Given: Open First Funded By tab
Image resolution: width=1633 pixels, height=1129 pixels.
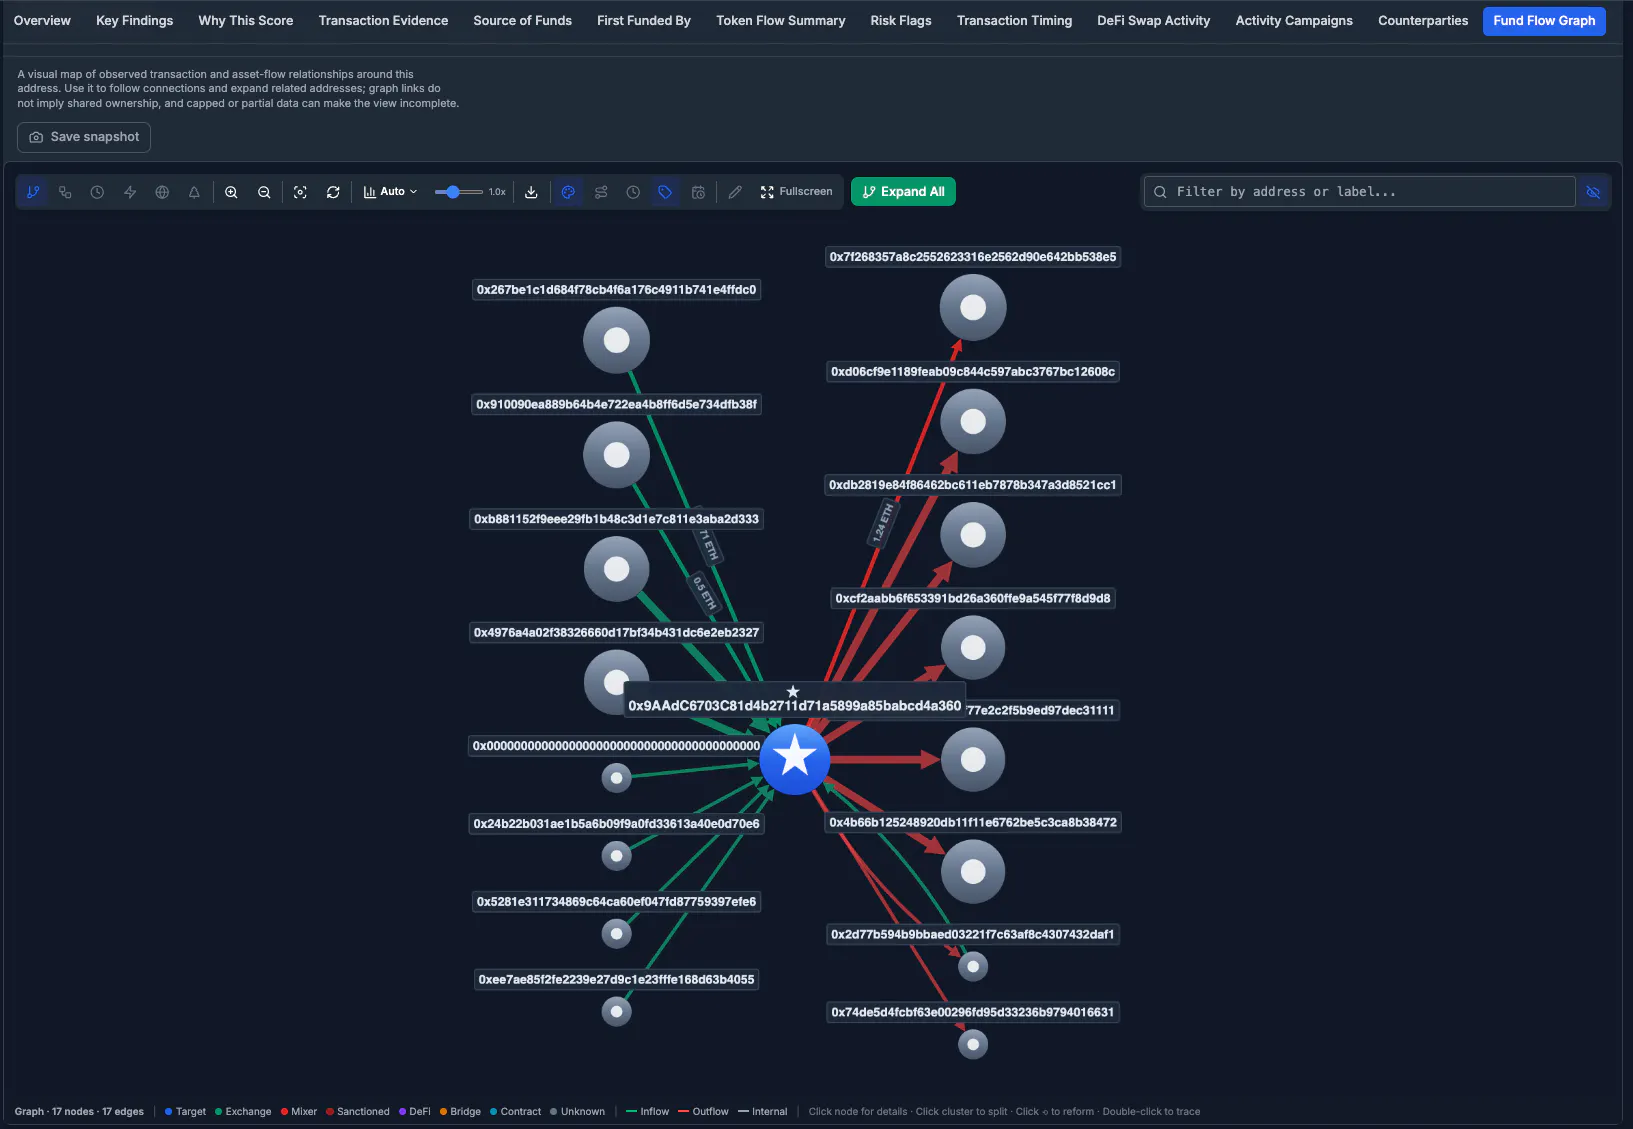Looking at the screenshot, I should tap(644, 21).
